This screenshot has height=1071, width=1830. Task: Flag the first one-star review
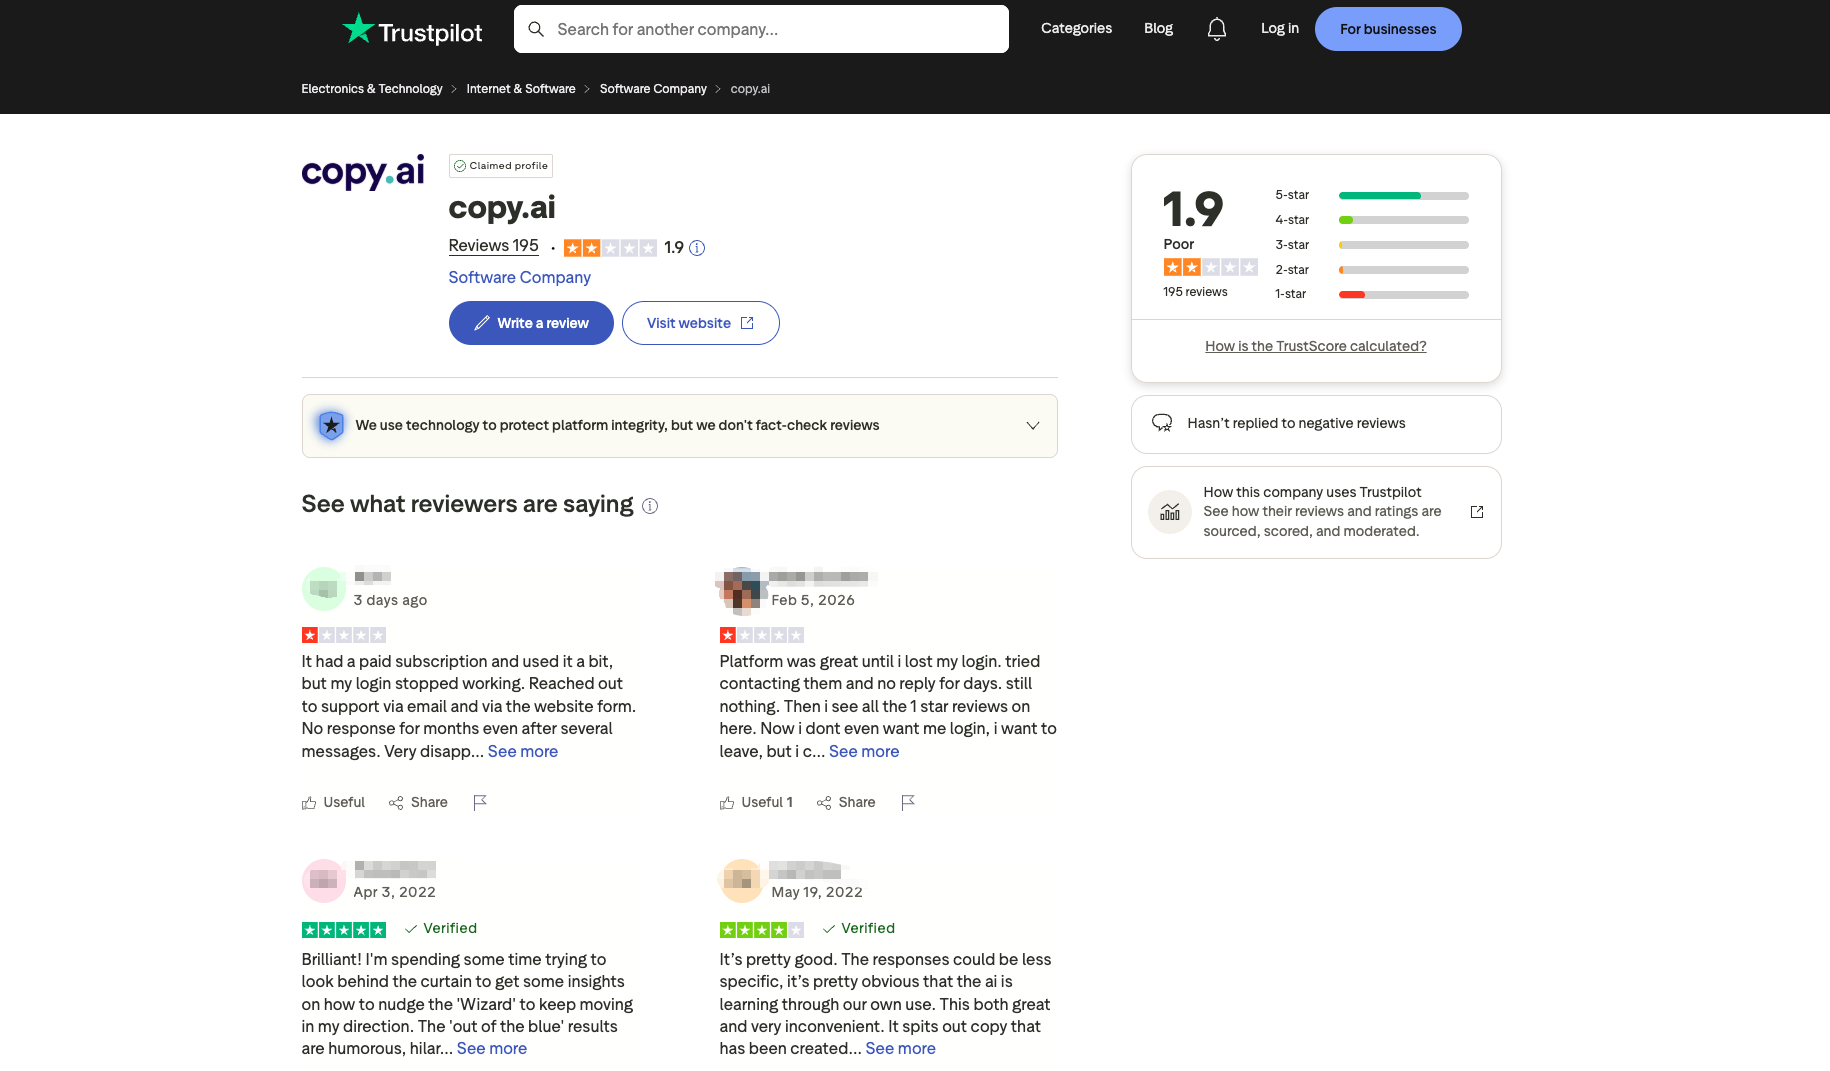[x=480, y=802]
